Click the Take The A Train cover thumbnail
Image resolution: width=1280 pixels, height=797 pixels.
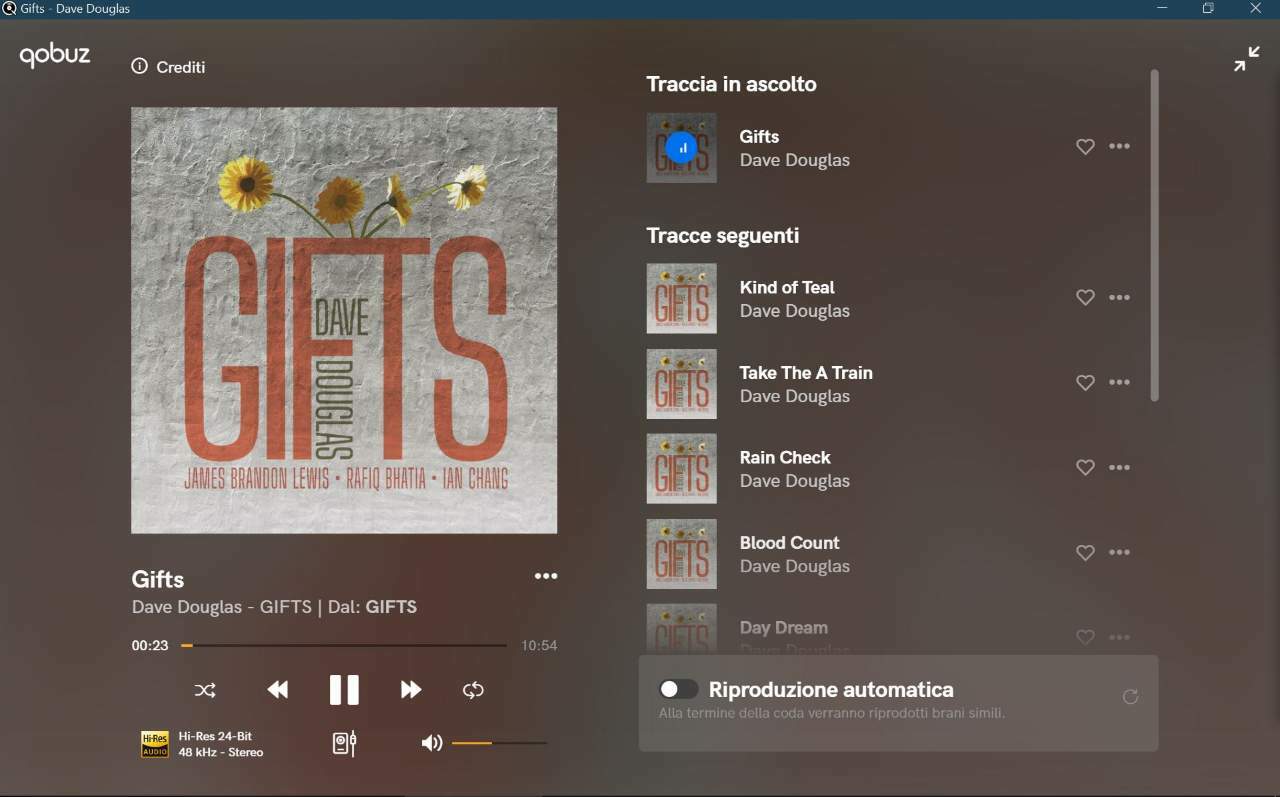pyautogui.click(x=681, y=383)
